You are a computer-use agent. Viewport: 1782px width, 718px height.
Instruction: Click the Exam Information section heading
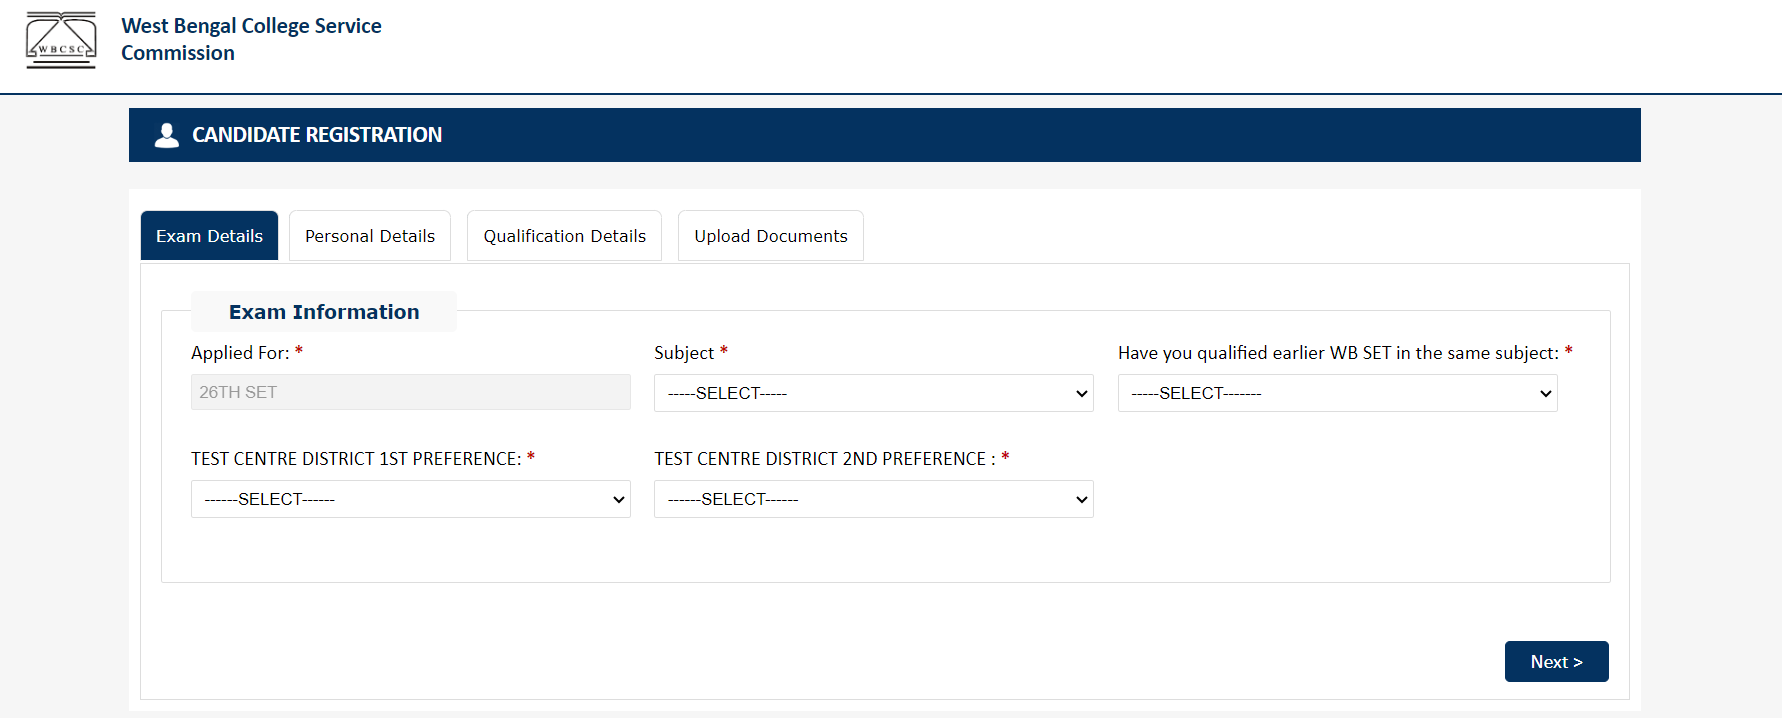(324, 312)
